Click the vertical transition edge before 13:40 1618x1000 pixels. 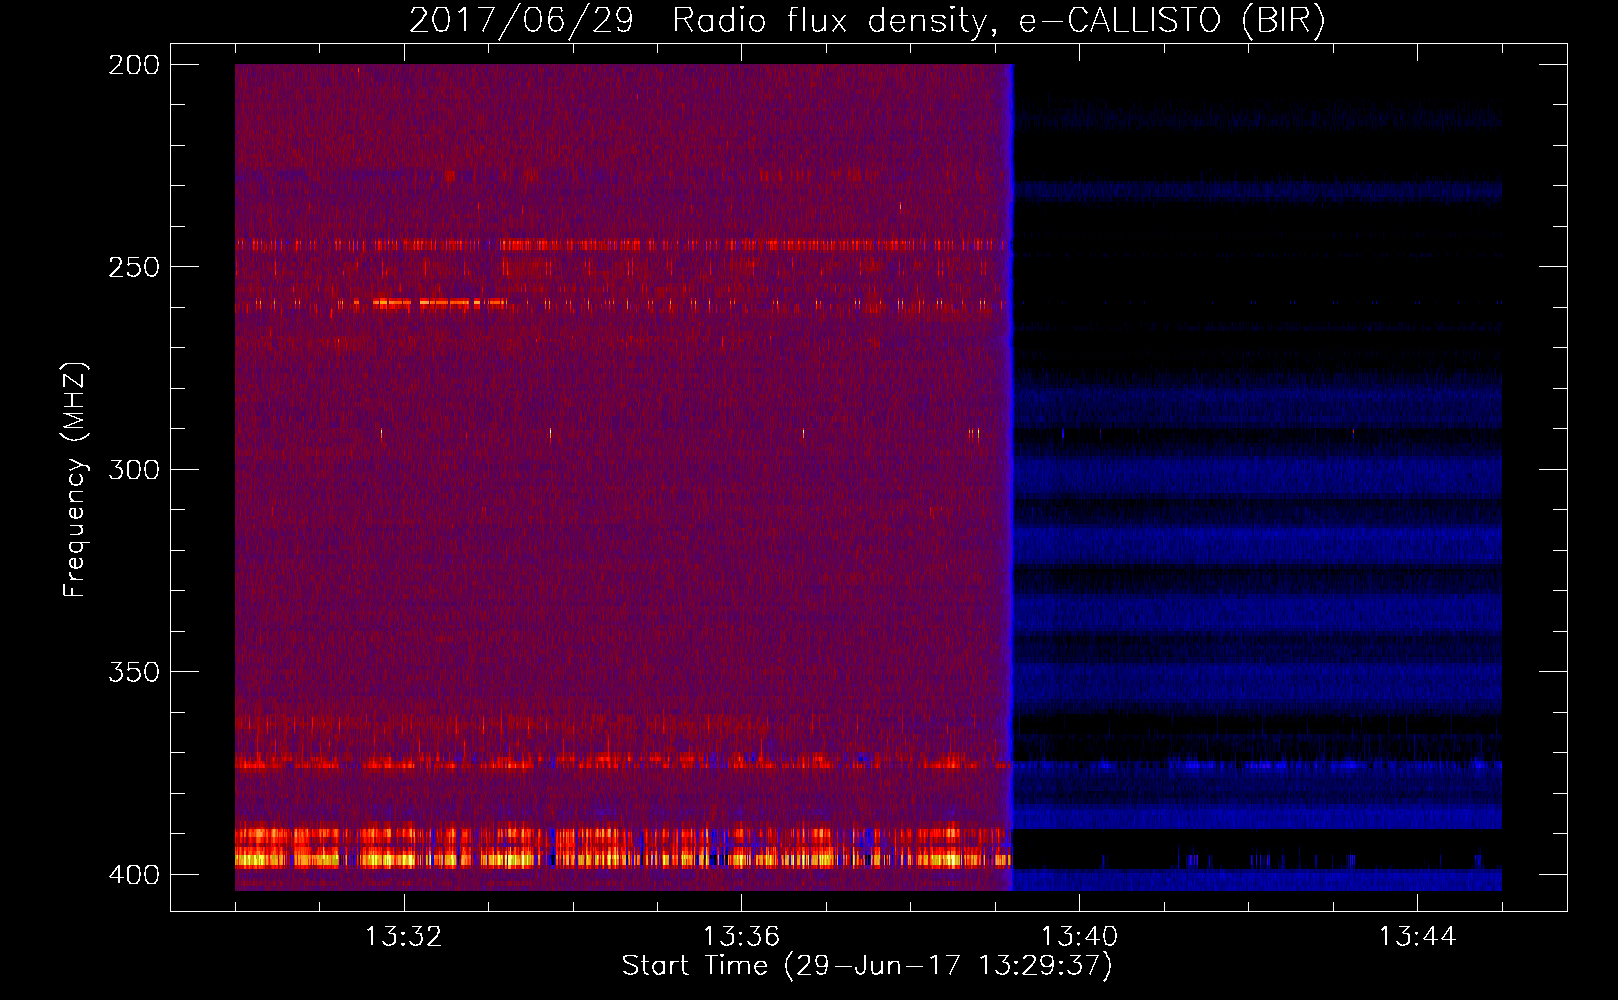click(x=1011, y=477)
